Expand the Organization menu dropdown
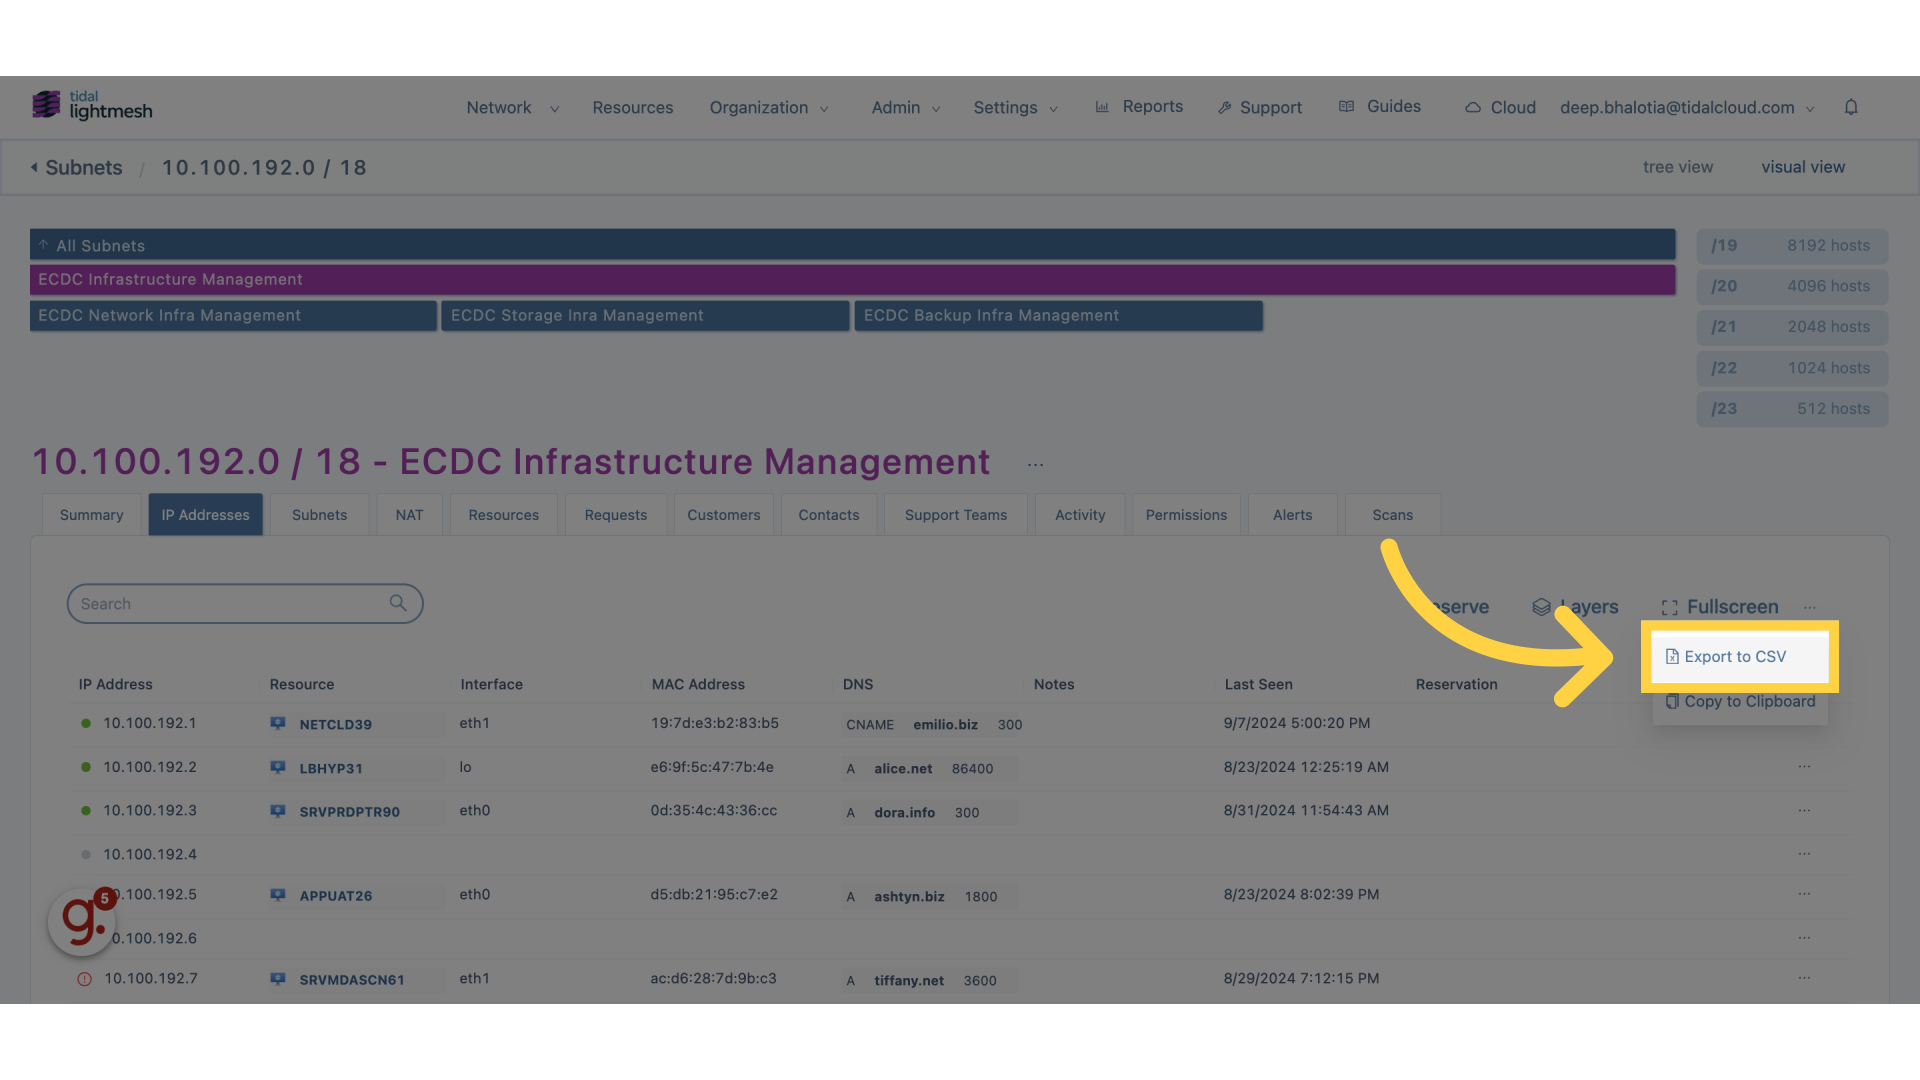 [769, 107]
